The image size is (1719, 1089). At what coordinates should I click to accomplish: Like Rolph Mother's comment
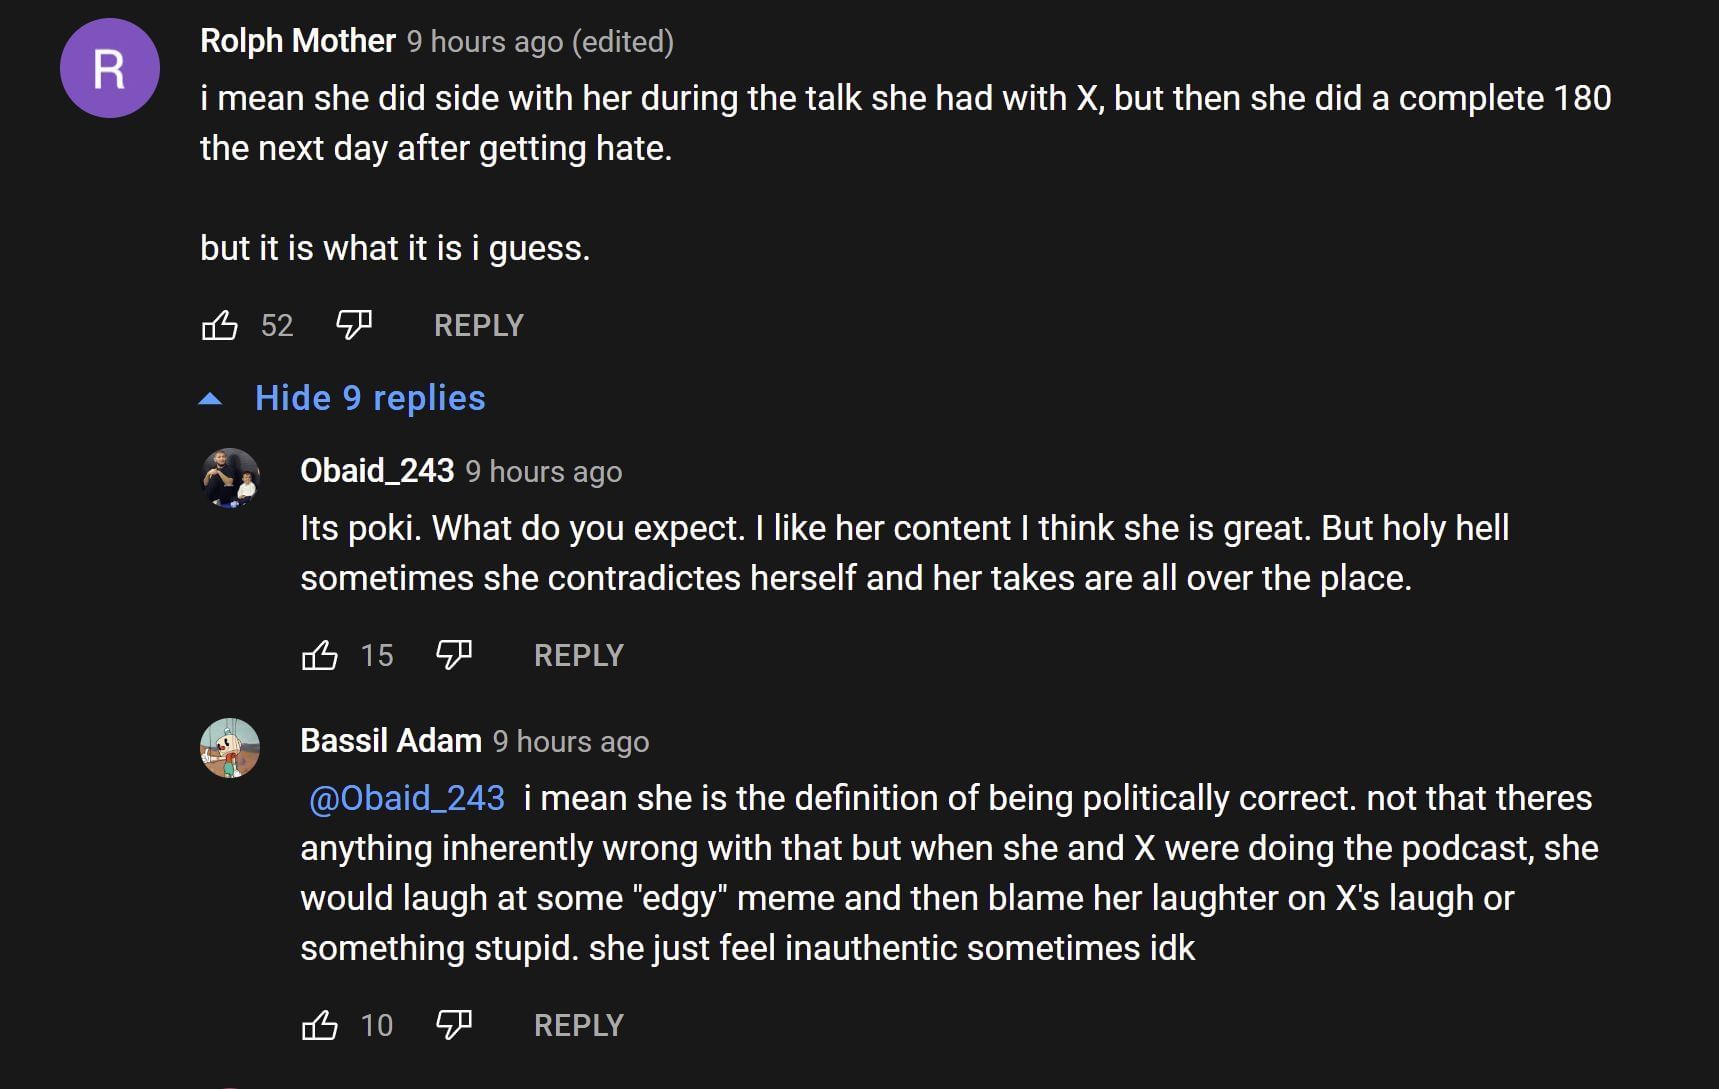pyautogui.click(x=220, y=325)
